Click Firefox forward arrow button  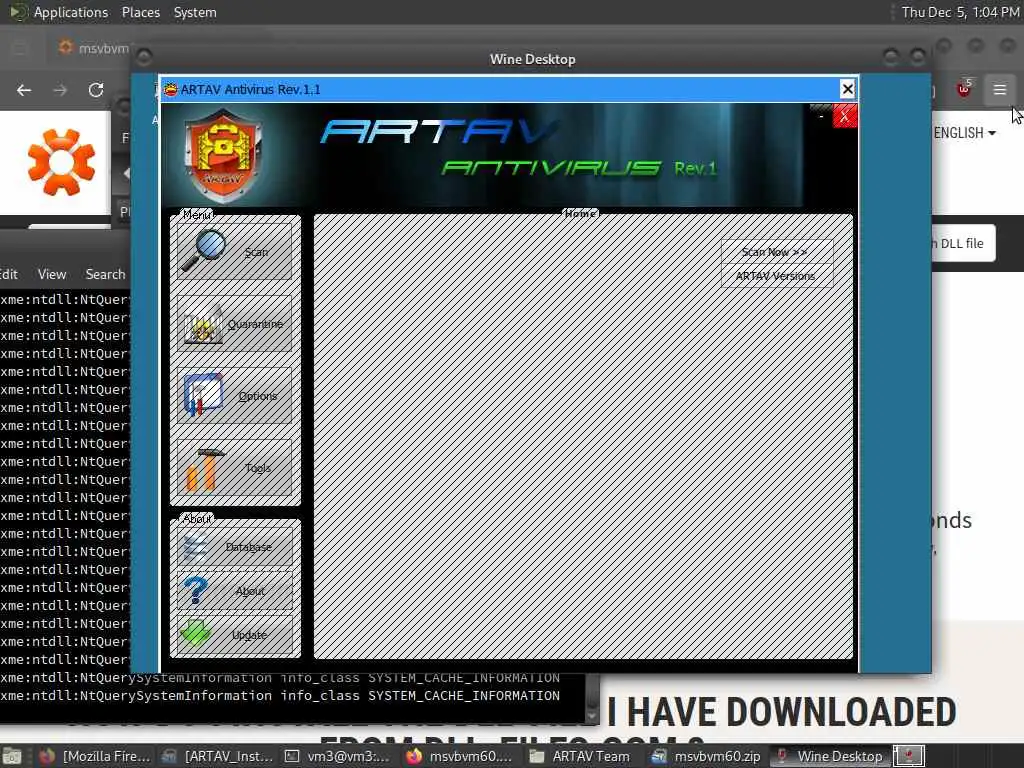[60, 90]
